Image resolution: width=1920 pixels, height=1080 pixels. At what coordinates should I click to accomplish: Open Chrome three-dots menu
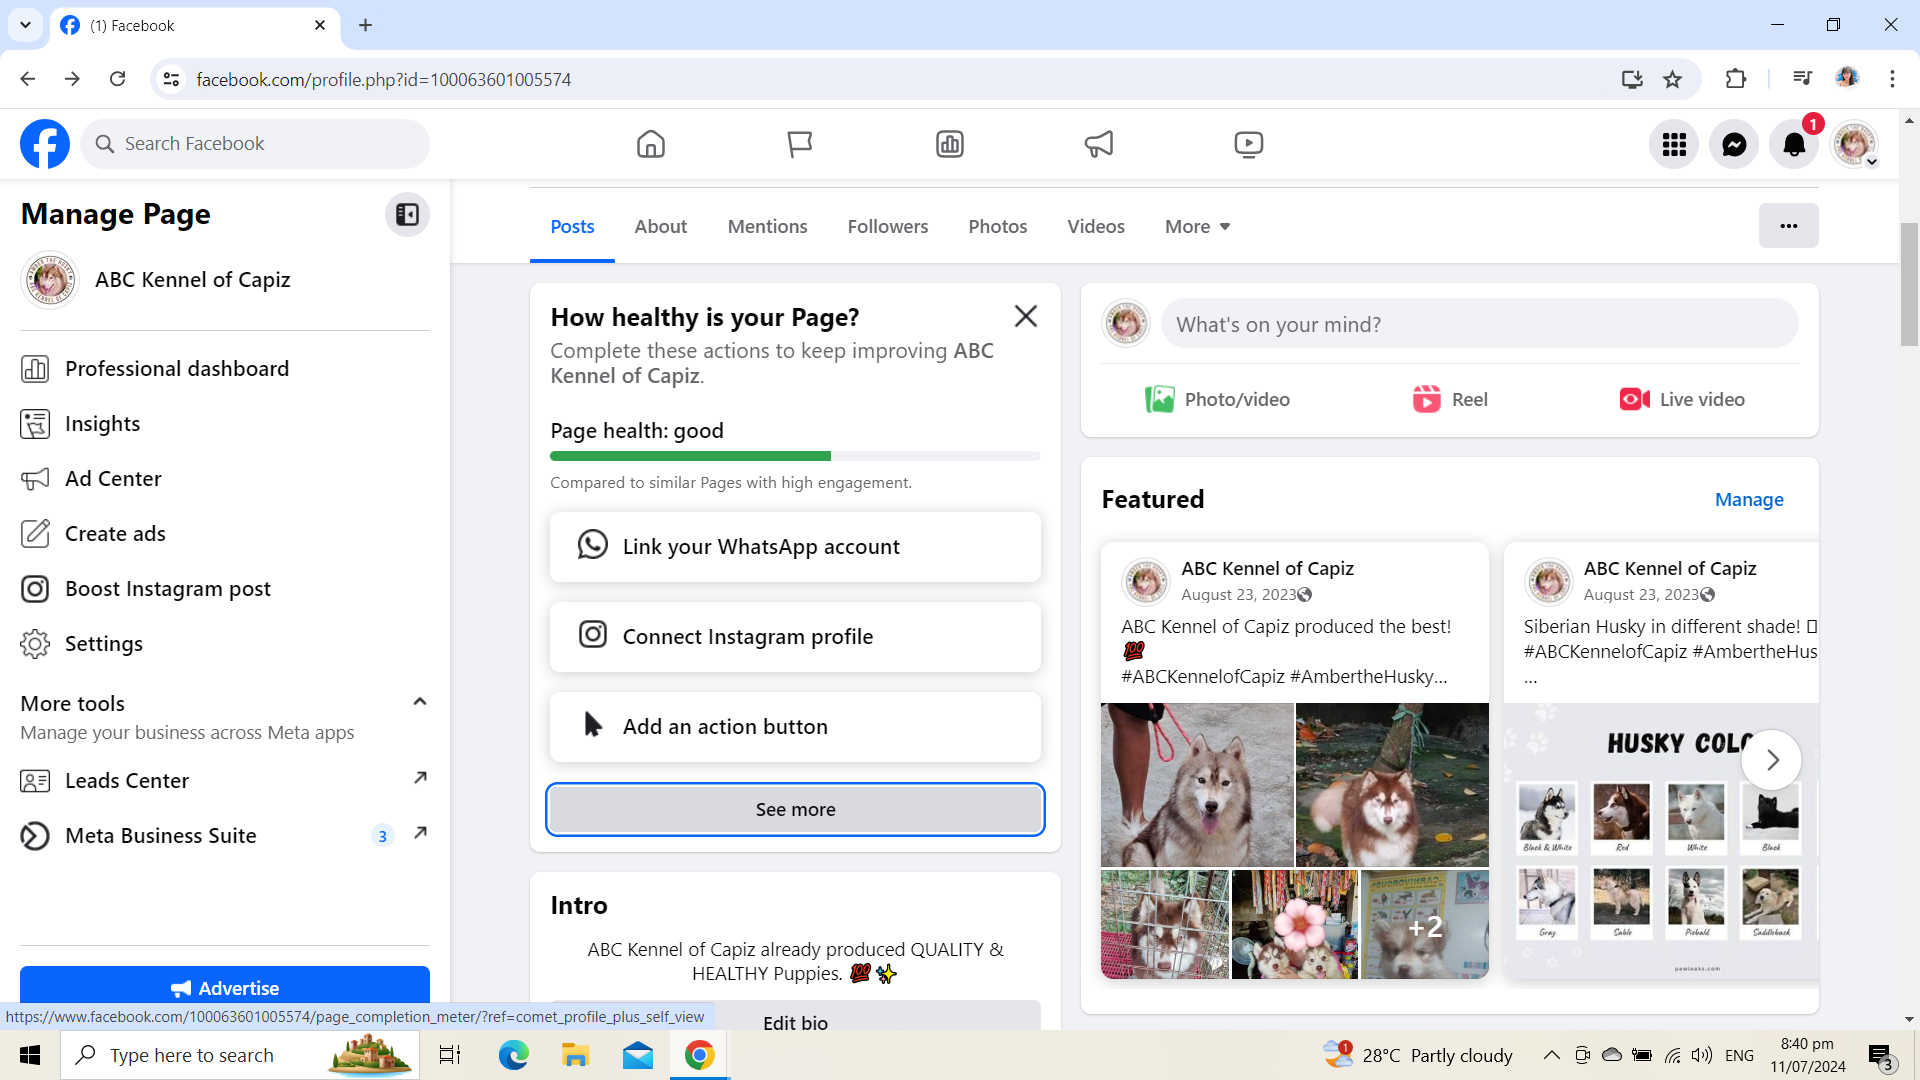[x=1892, y=79]
